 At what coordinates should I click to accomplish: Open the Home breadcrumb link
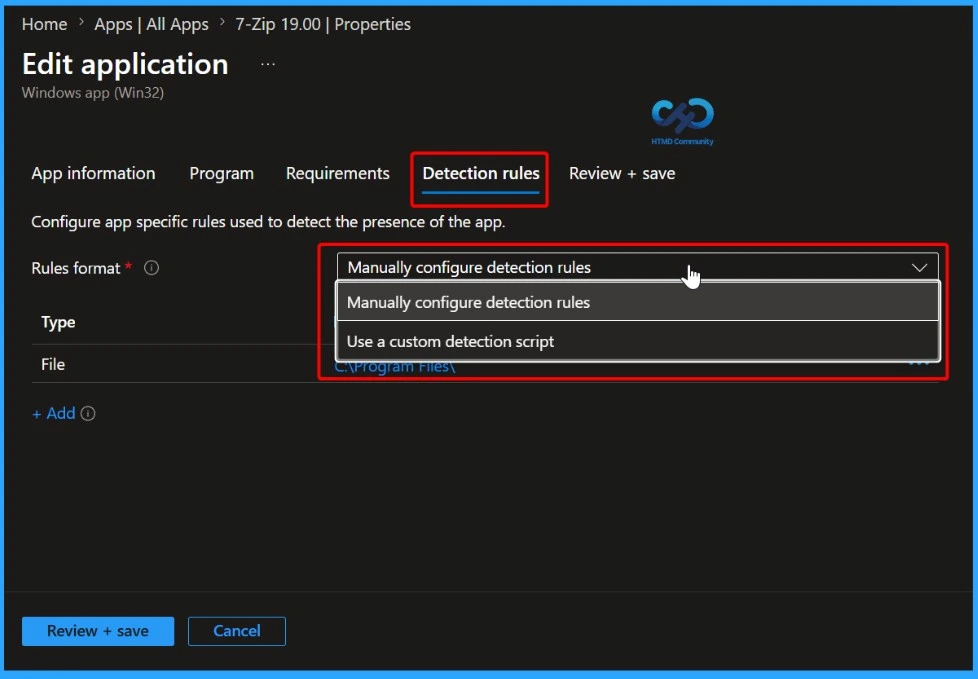44,24
